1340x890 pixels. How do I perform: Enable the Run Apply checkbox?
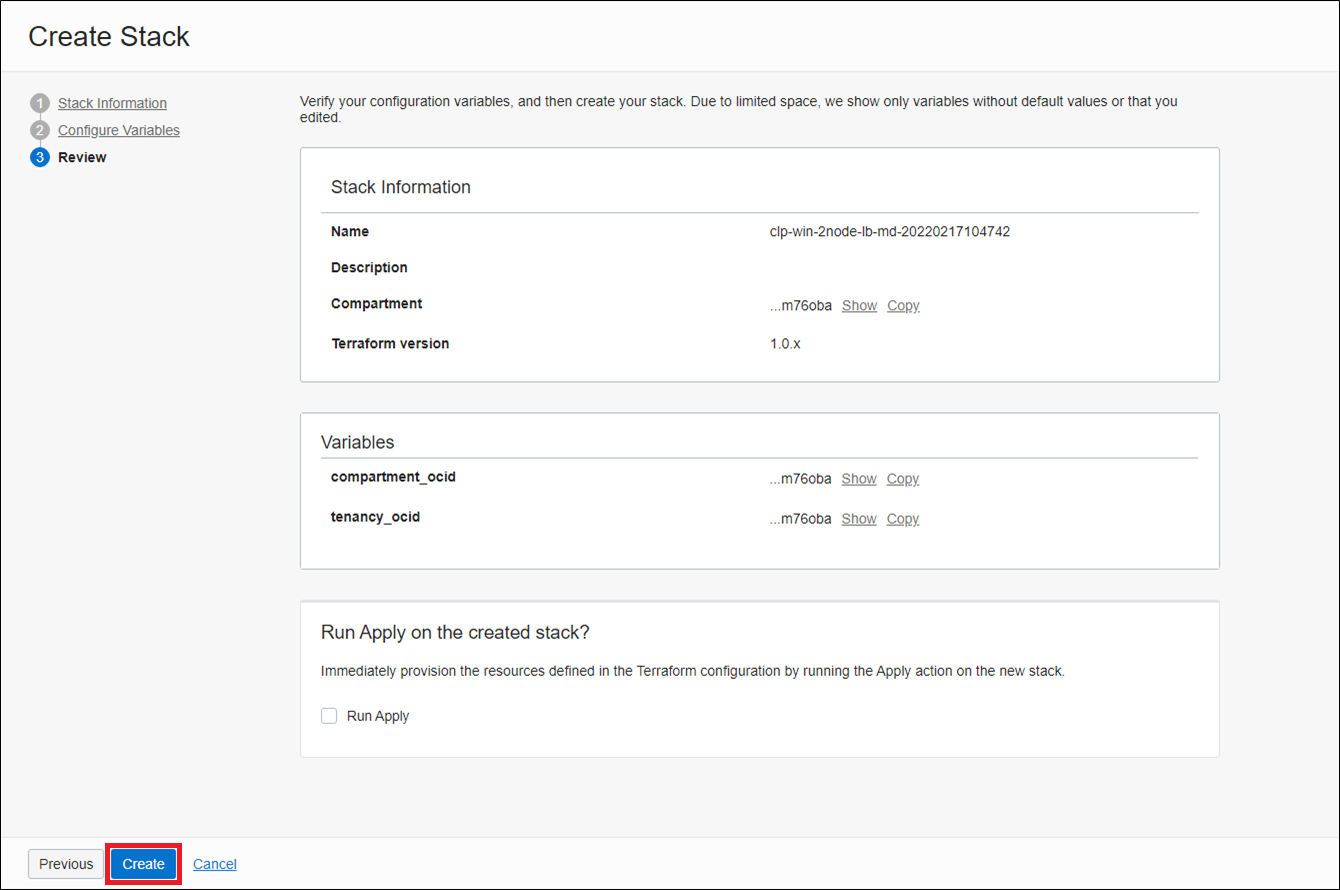329,716
